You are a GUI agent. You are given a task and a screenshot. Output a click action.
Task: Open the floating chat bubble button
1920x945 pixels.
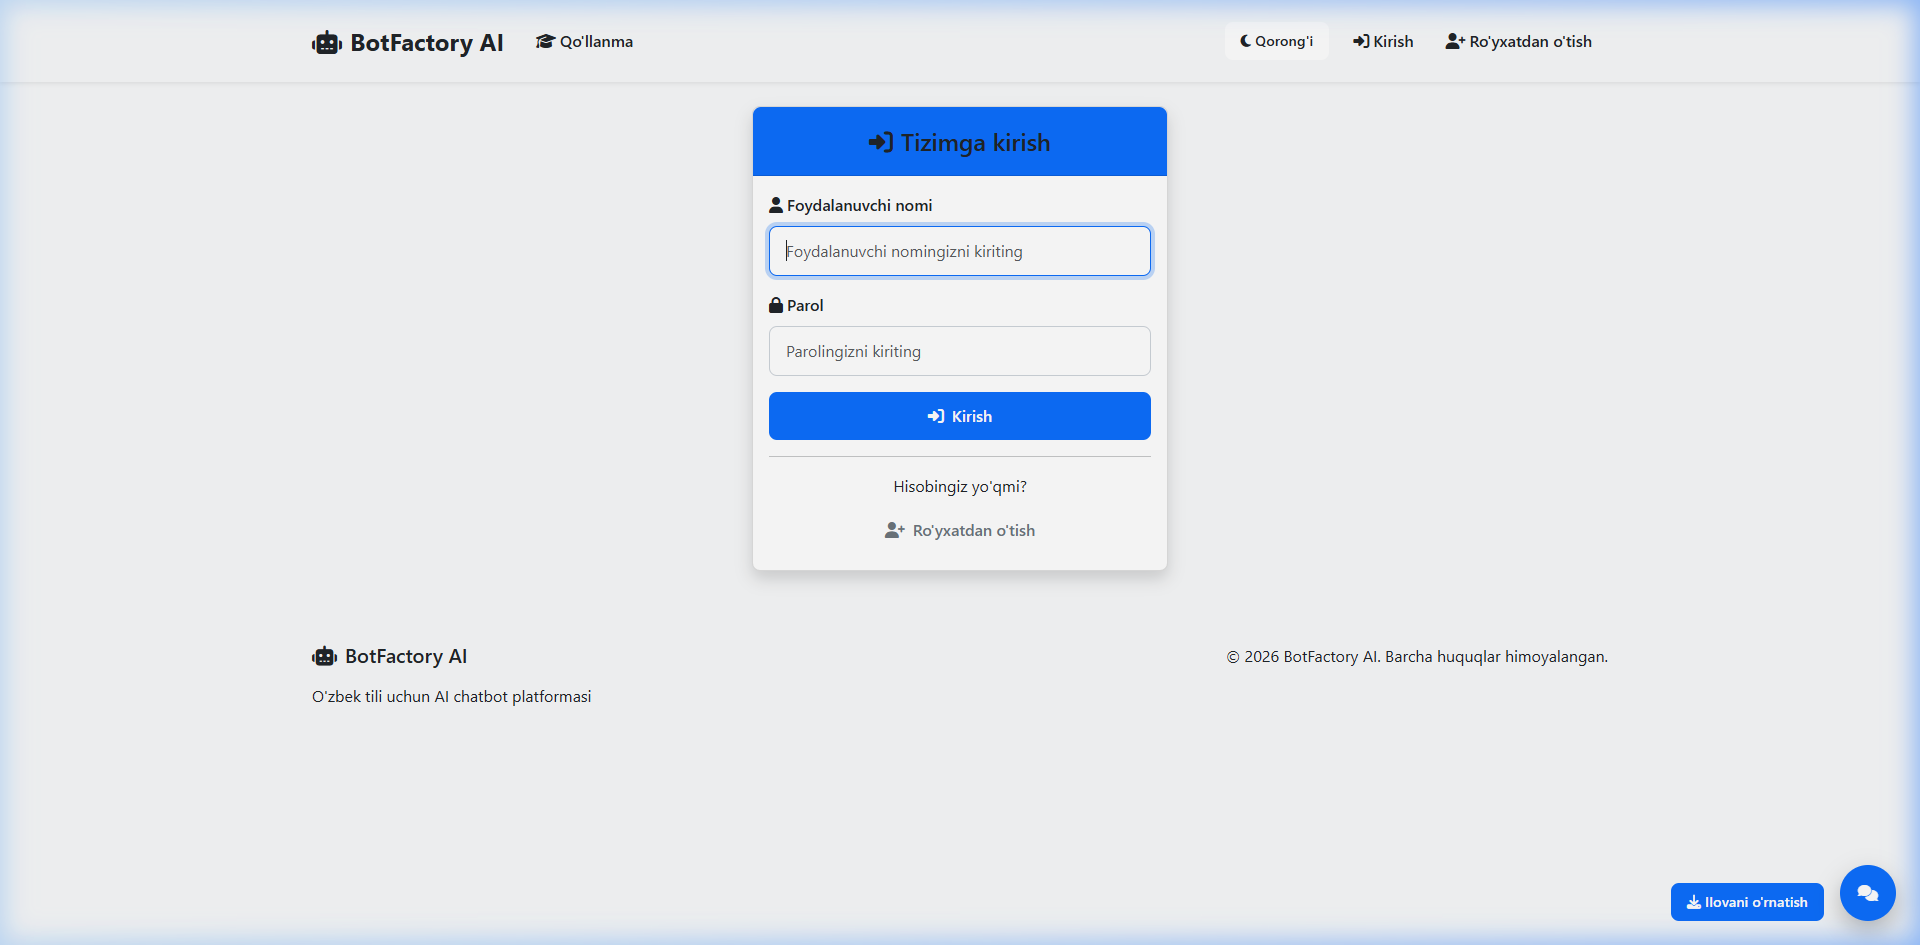pos(1867,892)
